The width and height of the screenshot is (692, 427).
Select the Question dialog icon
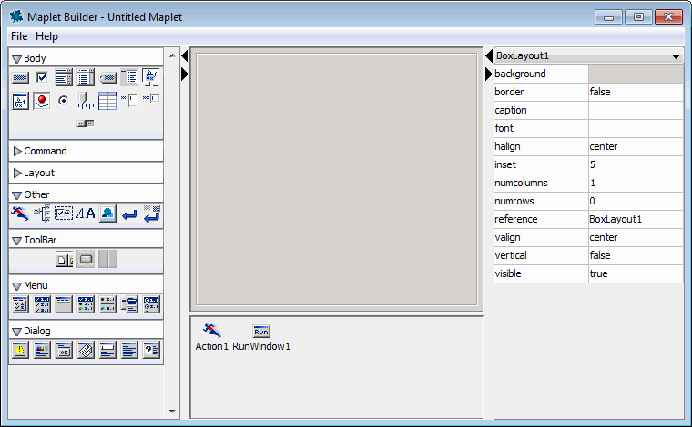[151, 349]
